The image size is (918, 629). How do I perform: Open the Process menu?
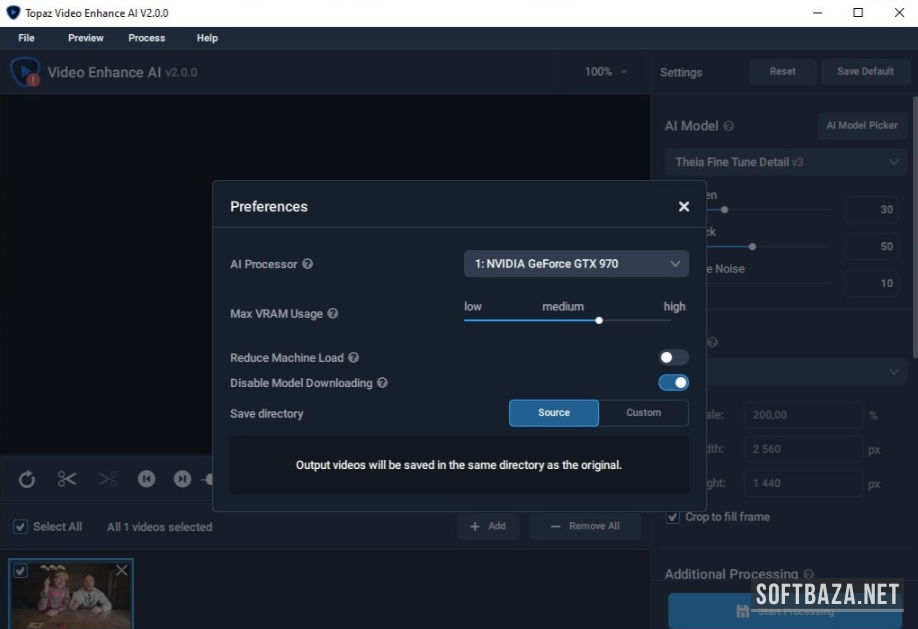tap(147, 38)
